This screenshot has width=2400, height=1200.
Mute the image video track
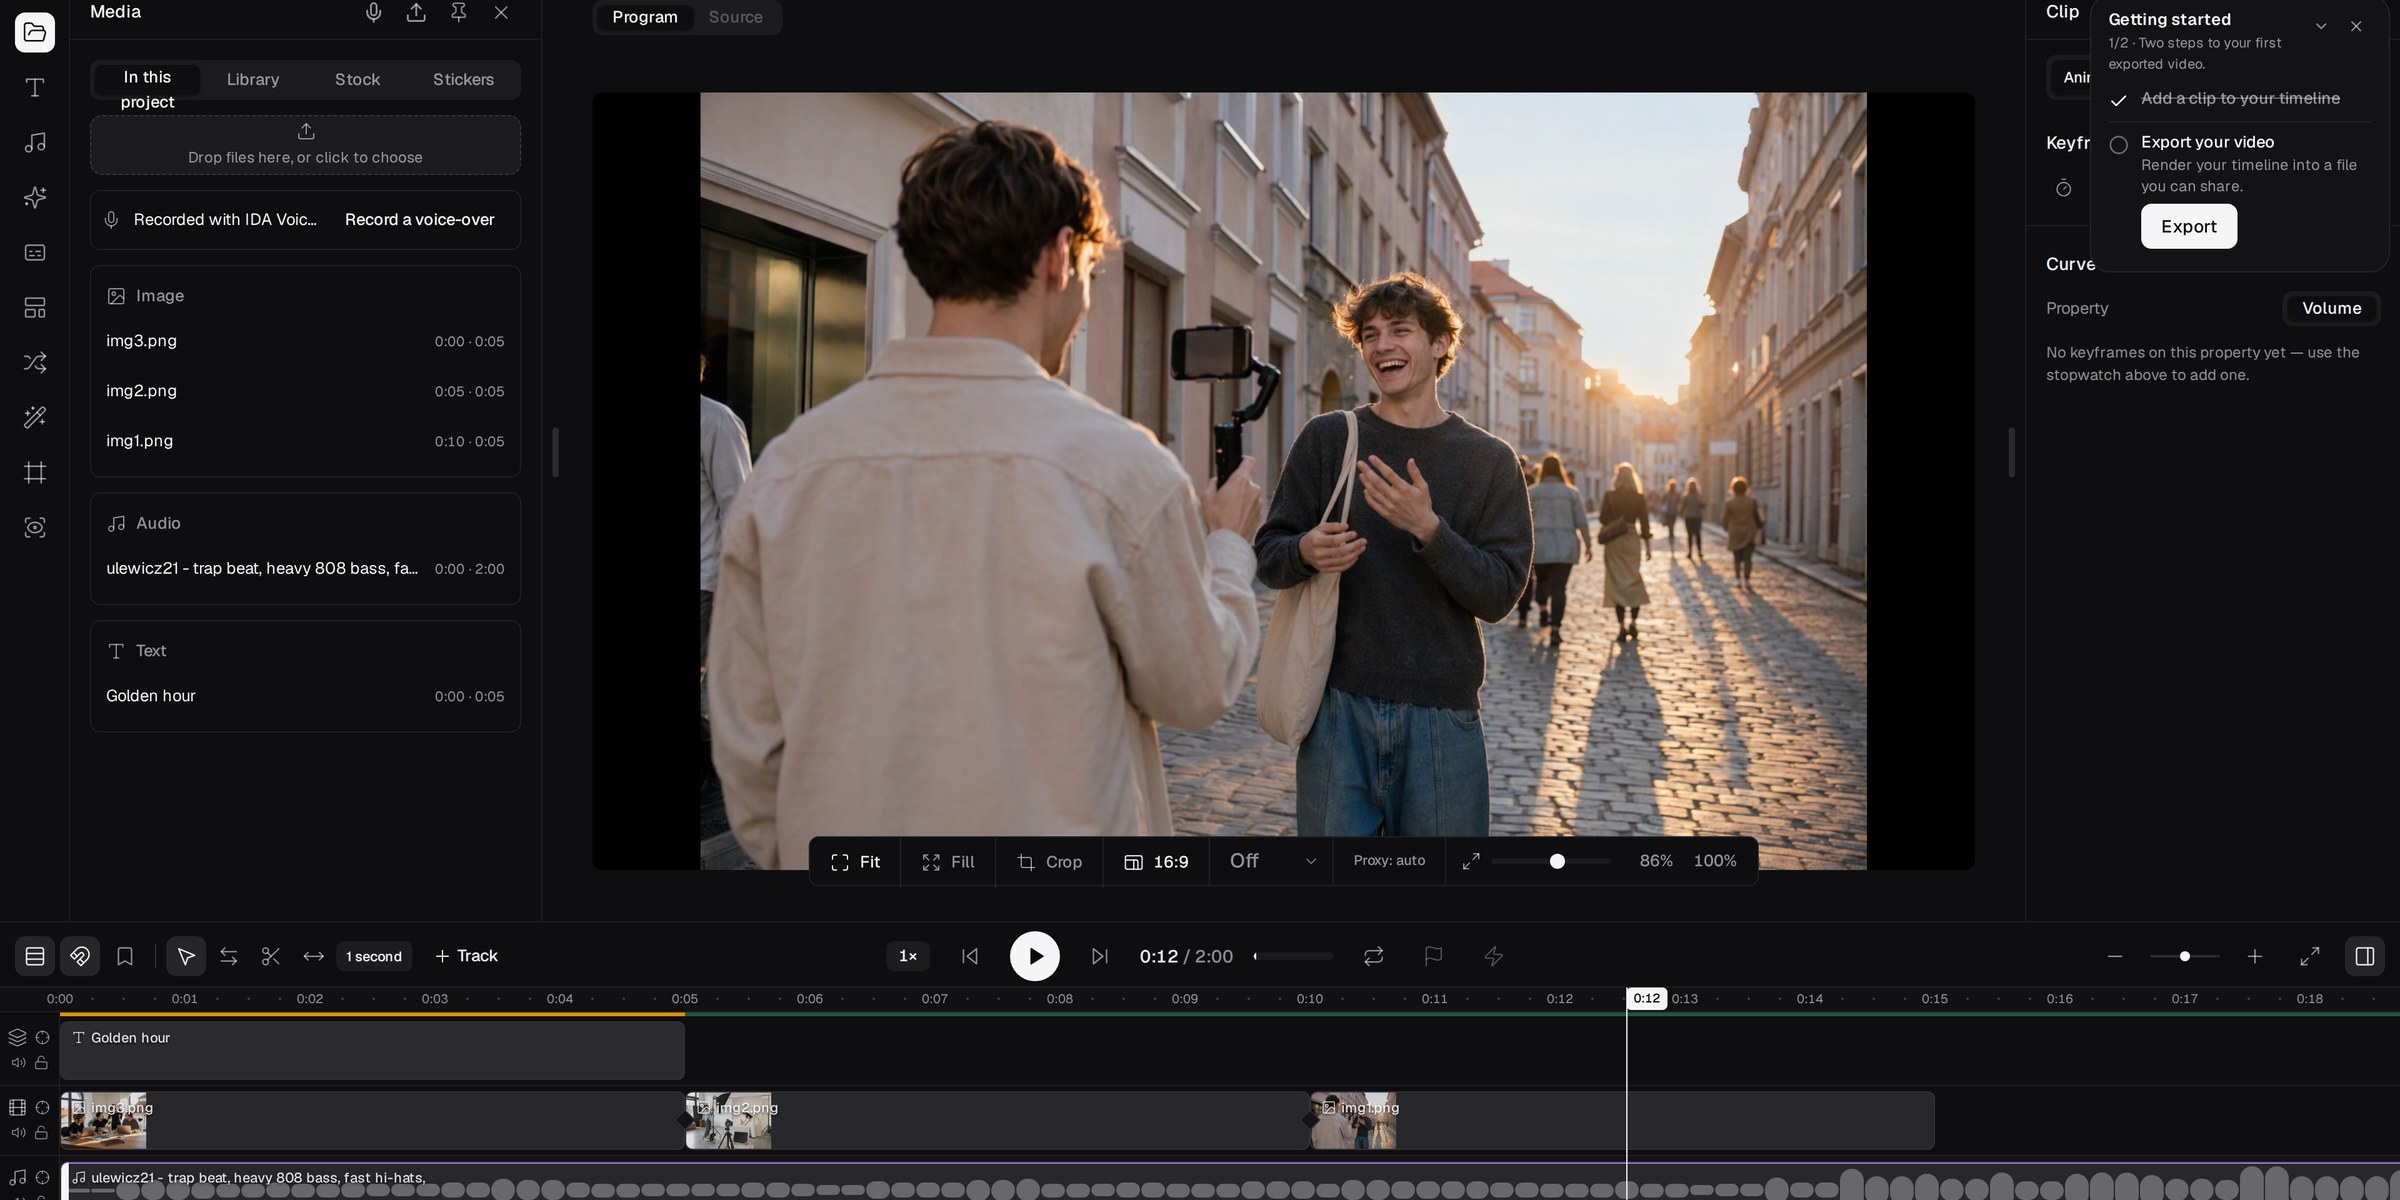click(18, 1133)
